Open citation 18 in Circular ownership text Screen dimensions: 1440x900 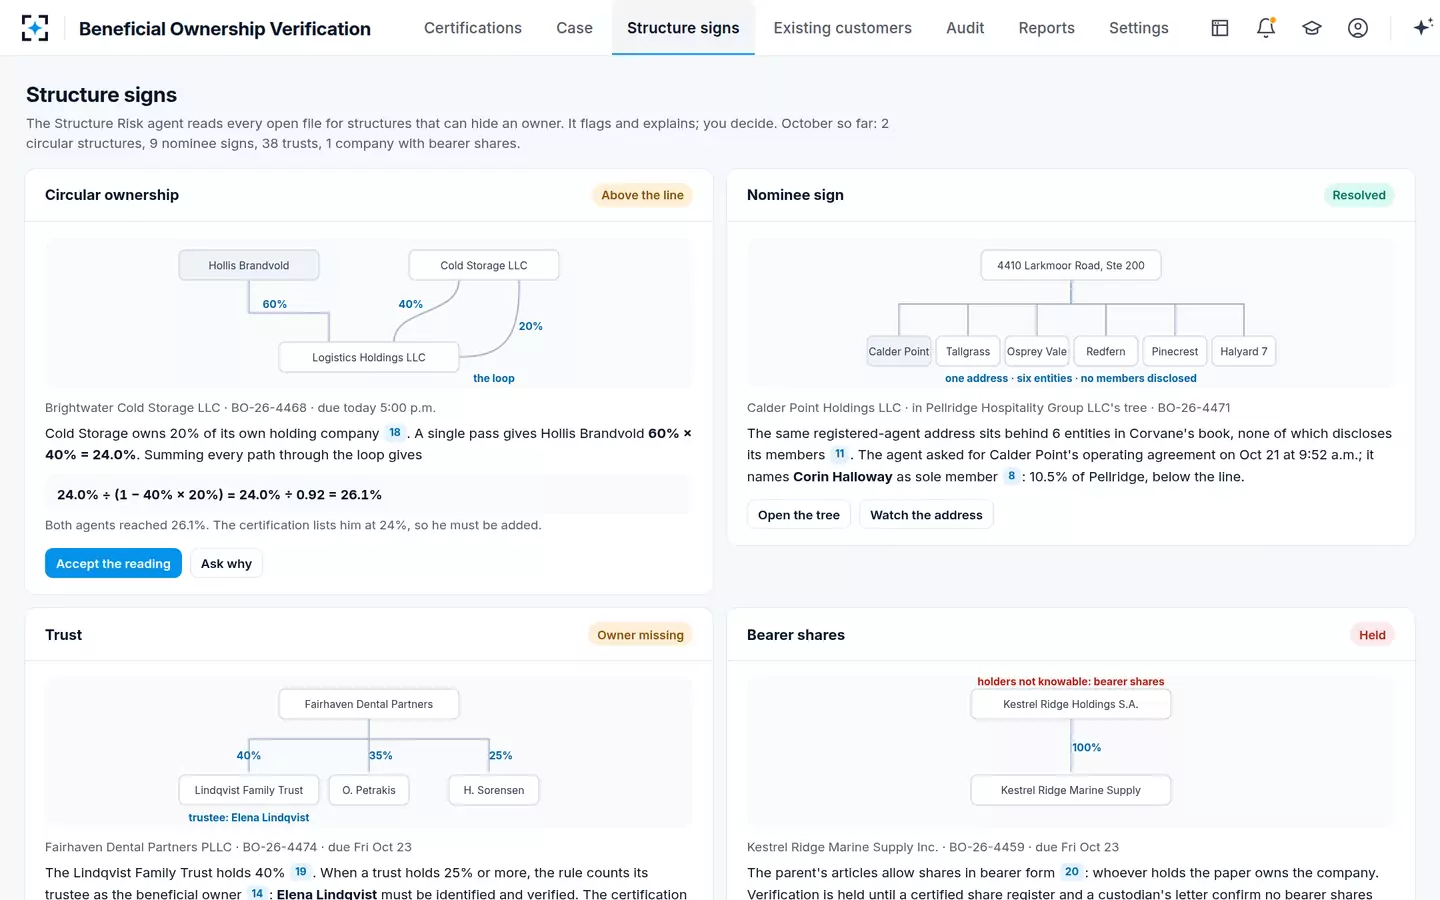point(395,433)
